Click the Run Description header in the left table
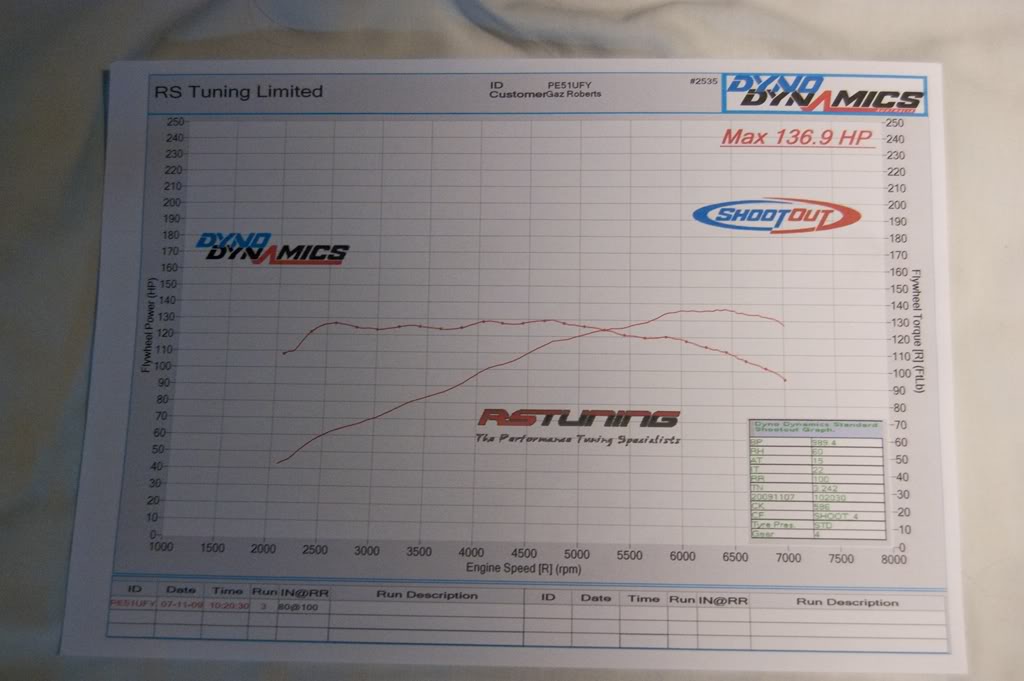 [426, 595]
